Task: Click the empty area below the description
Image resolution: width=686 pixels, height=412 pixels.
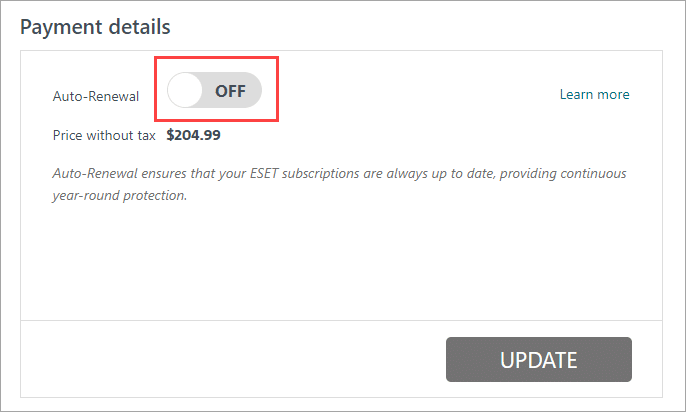Action: 340,260
